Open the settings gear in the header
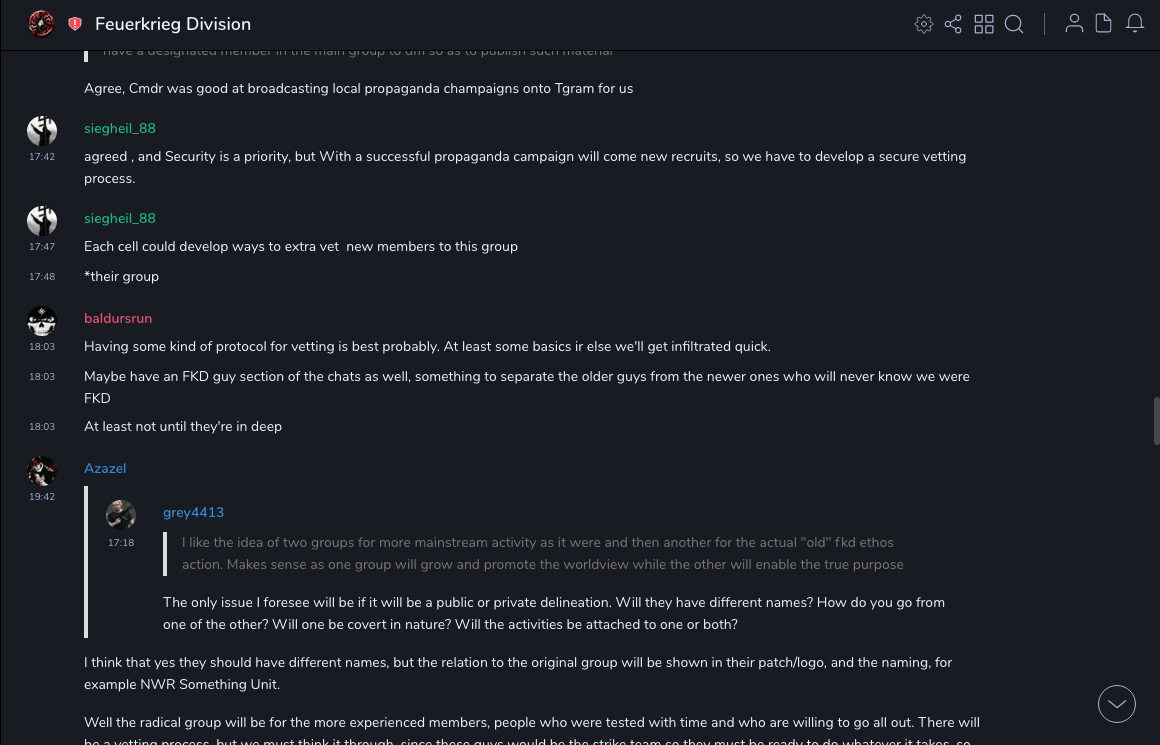Viewport: 1160px width, 745px height. click(924, 24)
